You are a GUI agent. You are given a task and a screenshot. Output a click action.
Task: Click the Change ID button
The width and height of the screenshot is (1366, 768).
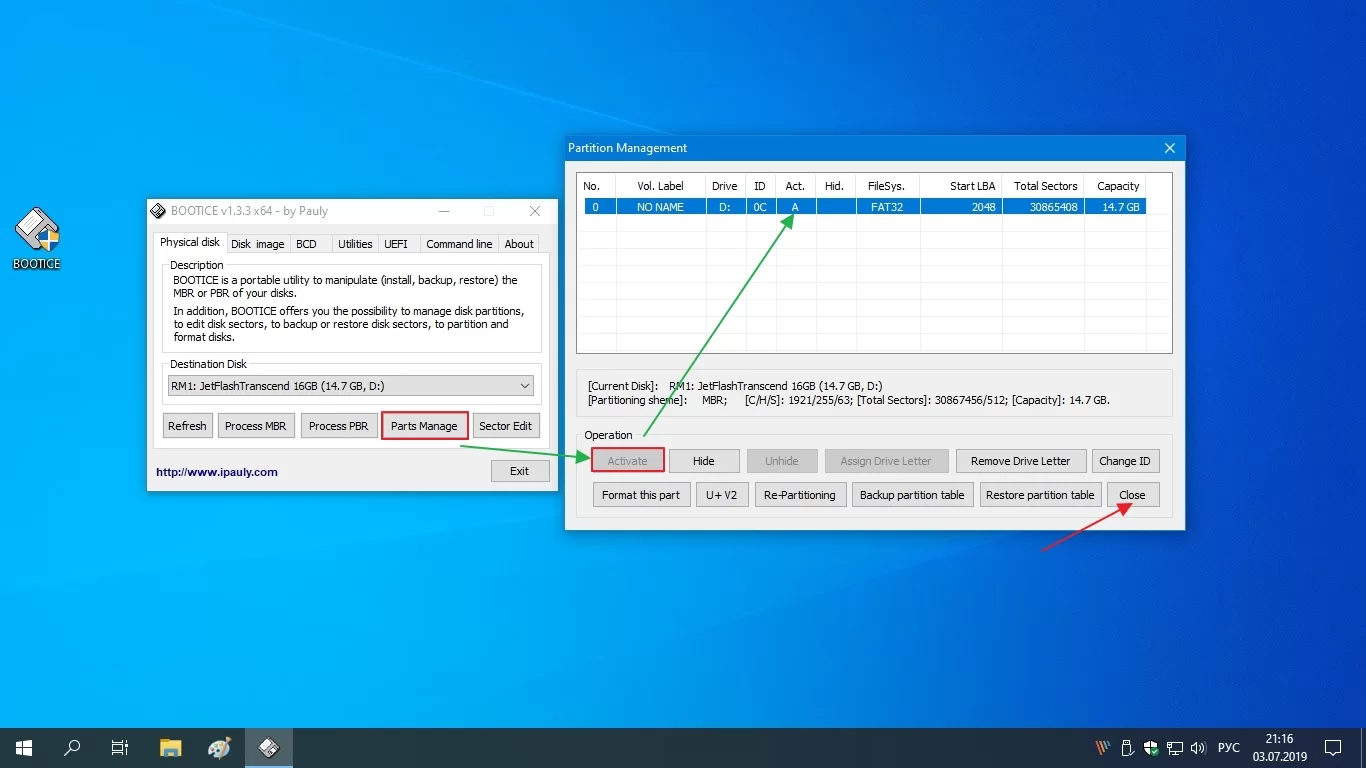pyautogui.click(x=1125, y=461)
